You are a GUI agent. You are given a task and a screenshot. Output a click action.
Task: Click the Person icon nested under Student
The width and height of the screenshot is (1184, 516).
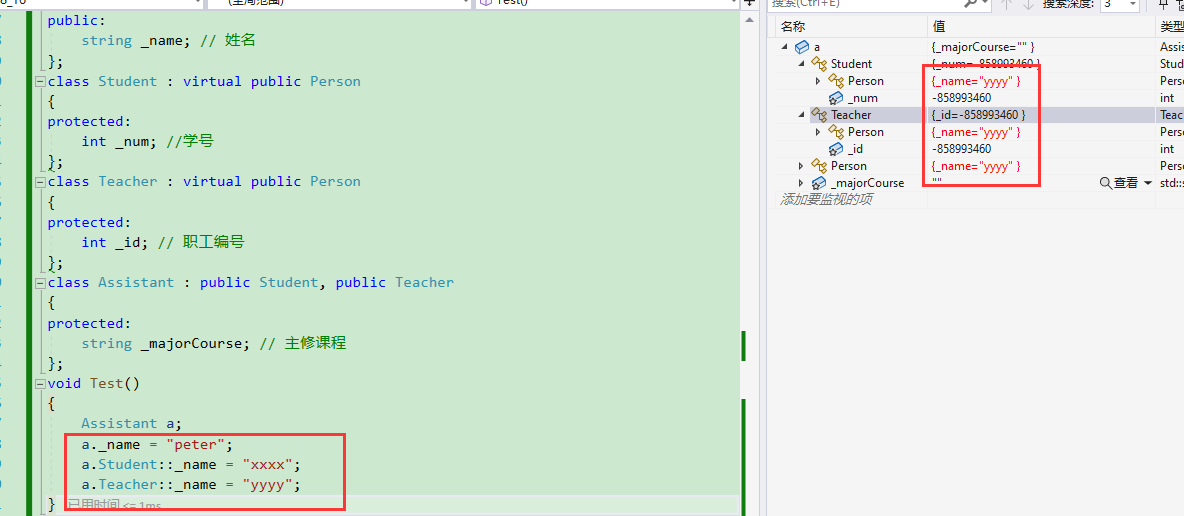point(836,81)
